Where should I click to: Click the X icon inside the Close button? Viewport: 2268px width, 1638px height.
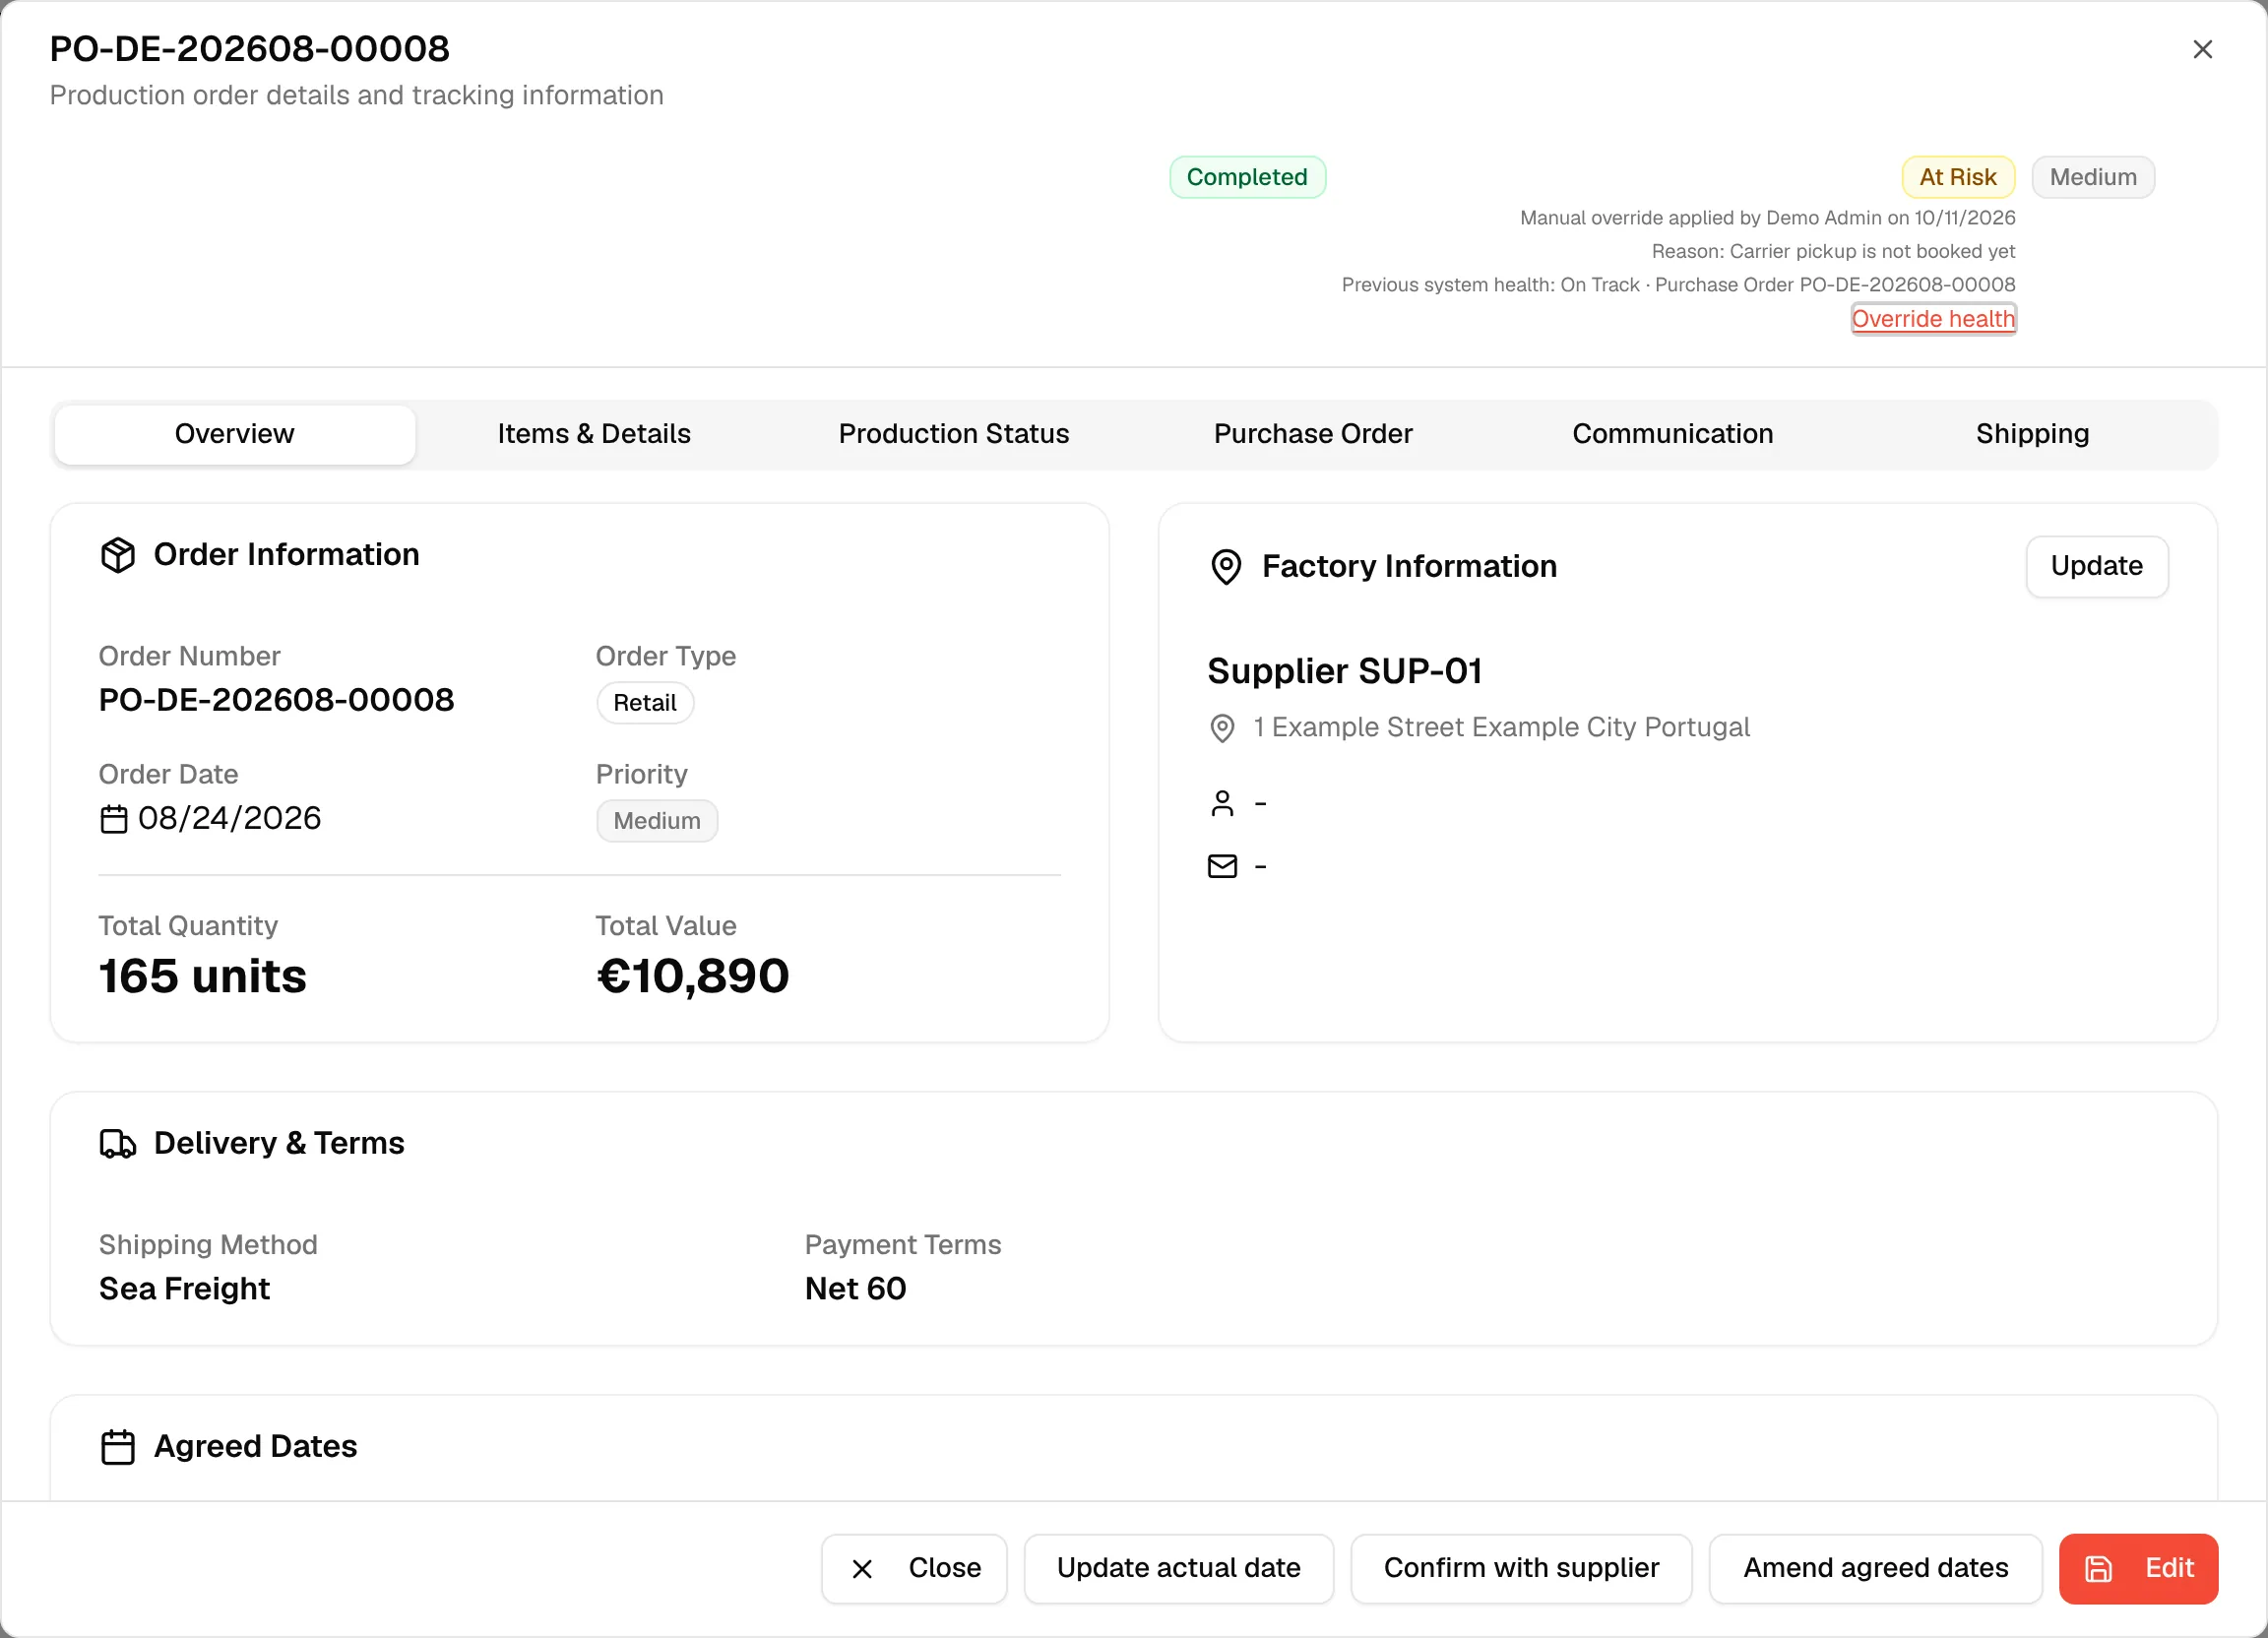coord(862,1569)
